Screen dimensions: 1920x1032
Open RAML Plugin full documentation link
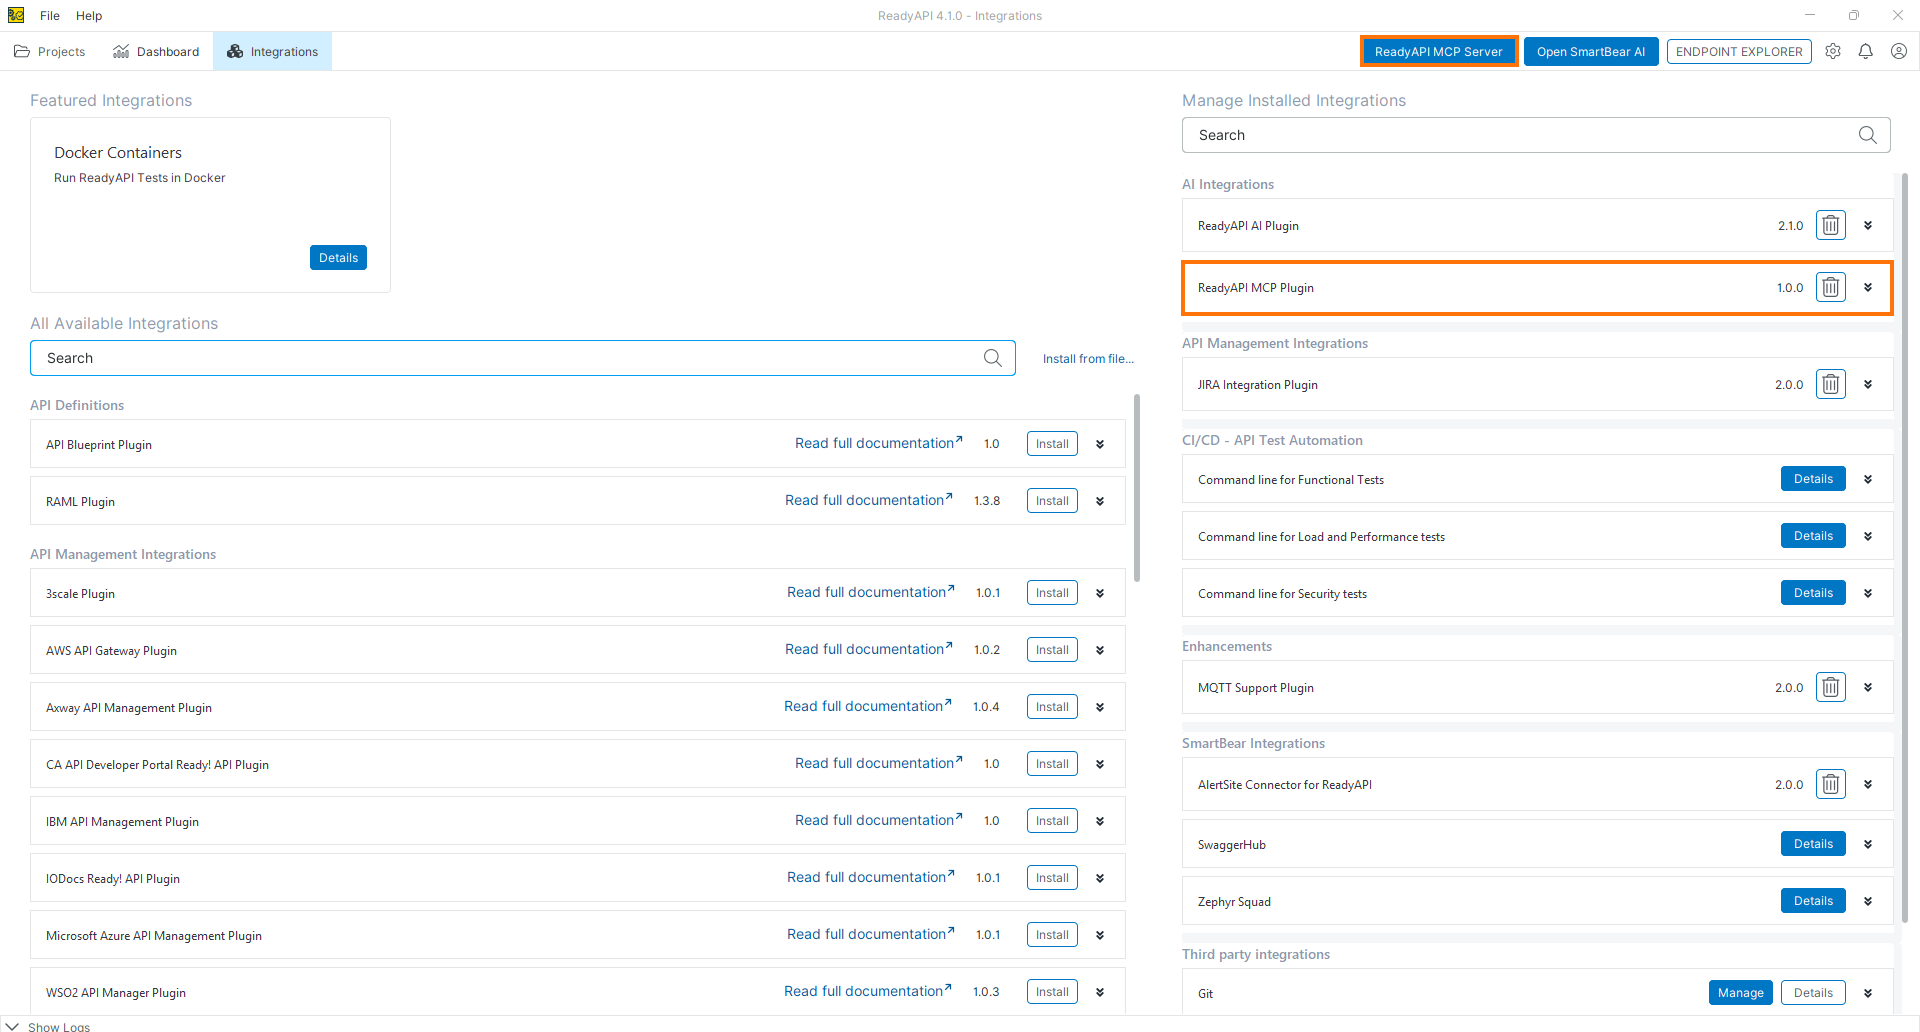[868, 500]
